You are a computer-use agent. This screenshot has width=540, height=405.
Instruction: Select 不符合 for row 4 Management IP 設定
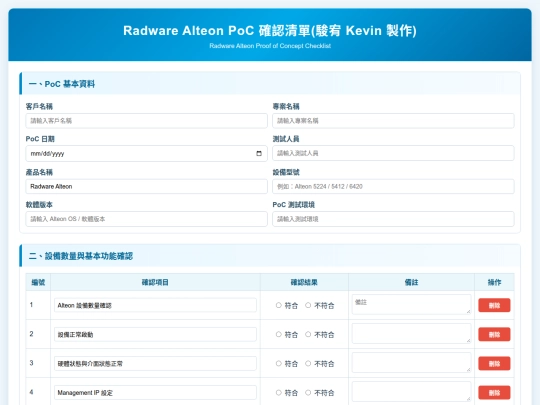pos(308,392)
